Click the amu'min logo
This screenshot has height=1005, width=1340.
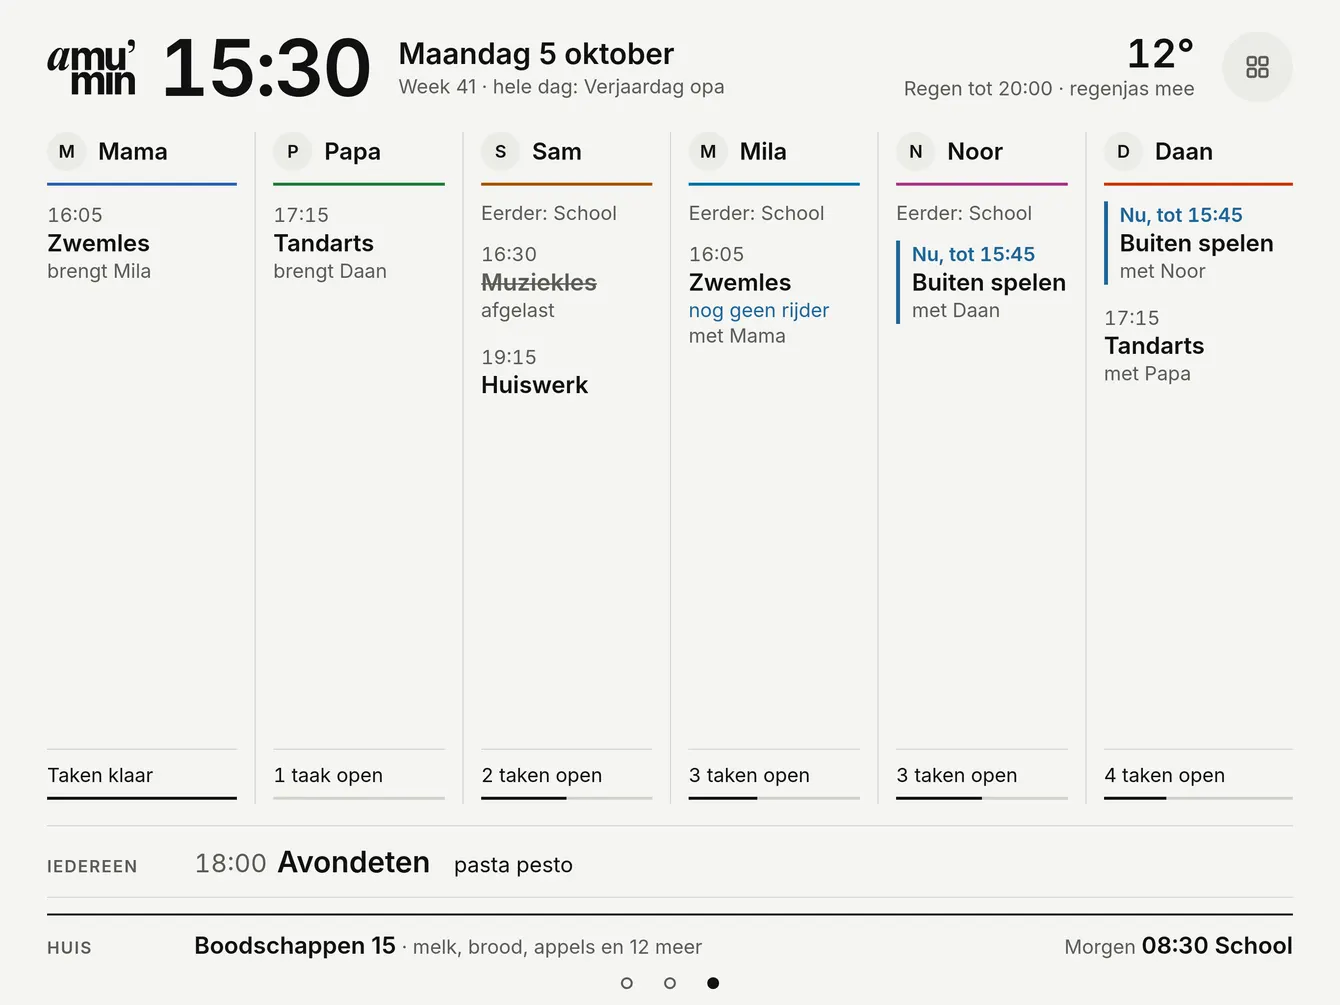pyautogui.click(x=91, y=68)
